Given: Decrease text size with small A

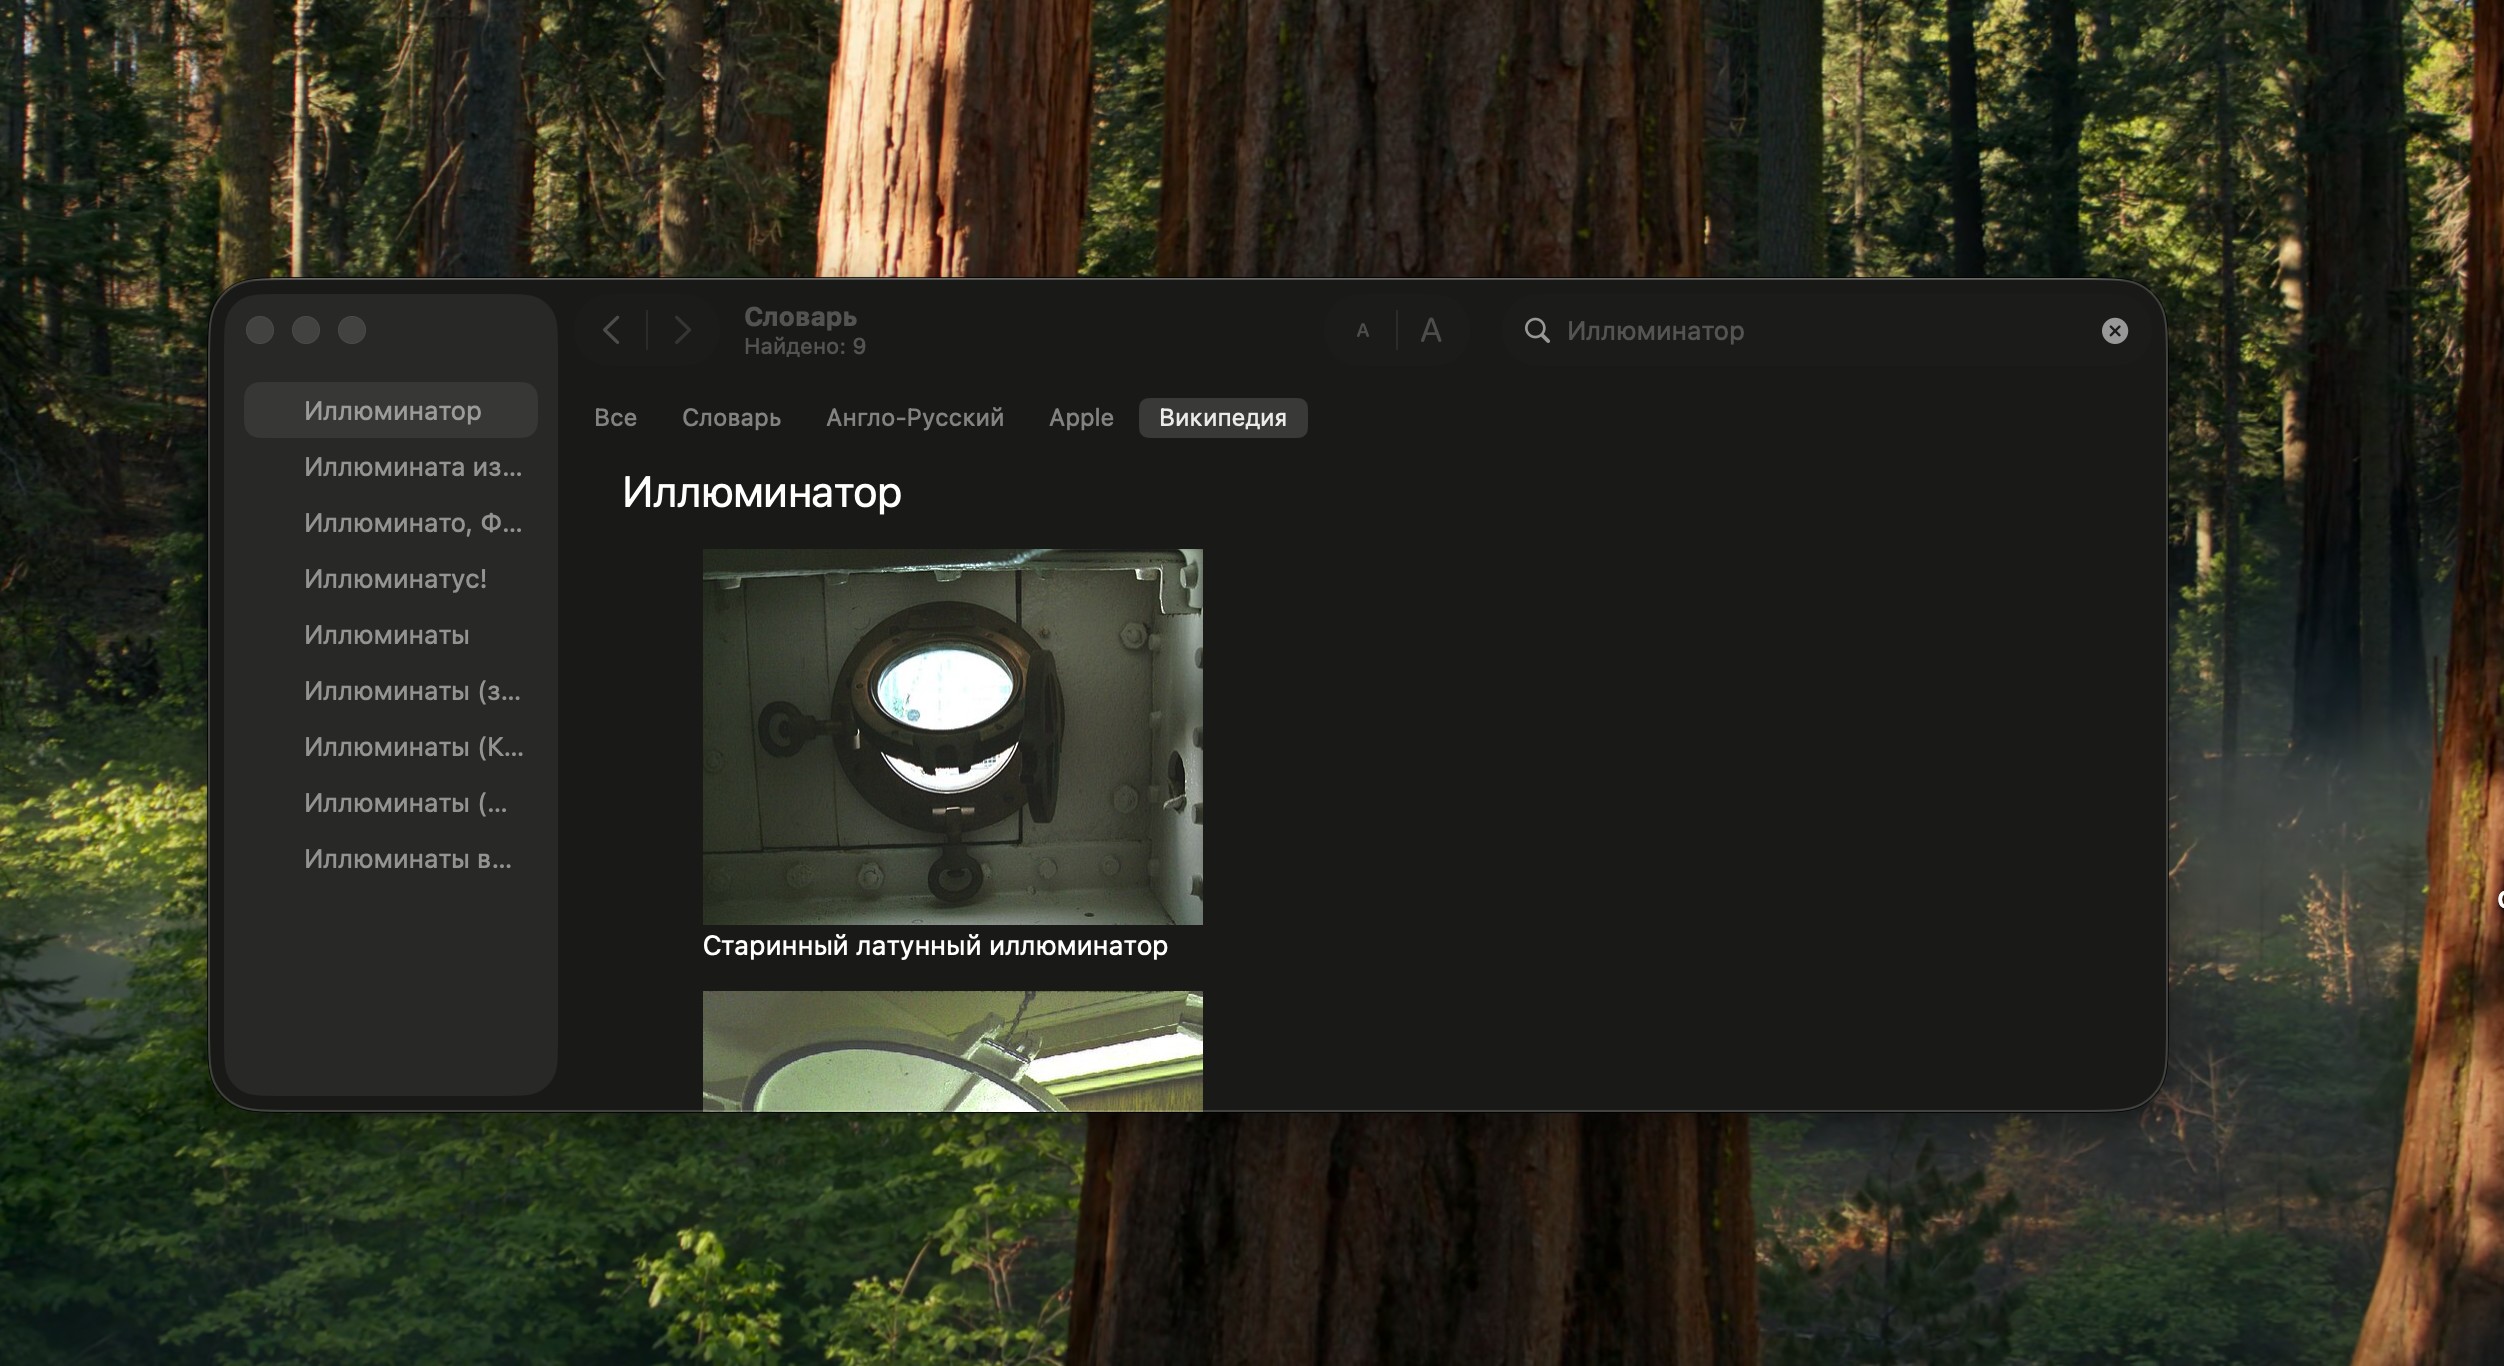Looking at the screenshot, I should point(1362,331).
